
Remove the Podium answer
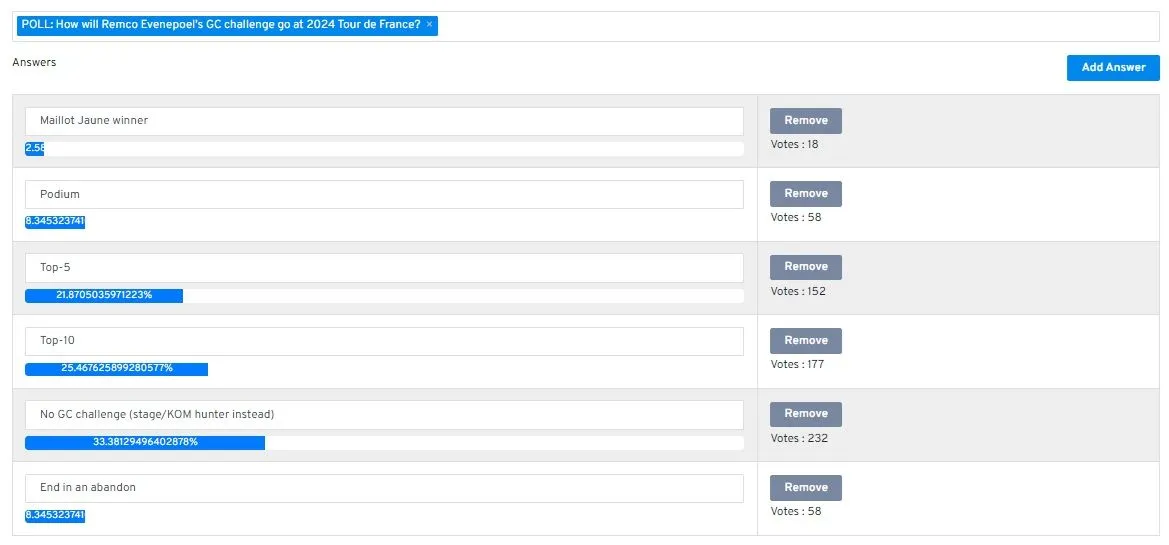coord(806,194)
